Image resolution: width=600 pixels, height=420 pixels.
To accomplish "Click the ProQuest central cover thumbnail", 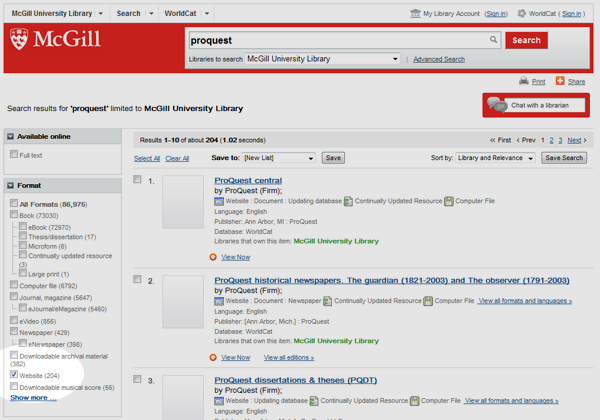I will point(183,202).
